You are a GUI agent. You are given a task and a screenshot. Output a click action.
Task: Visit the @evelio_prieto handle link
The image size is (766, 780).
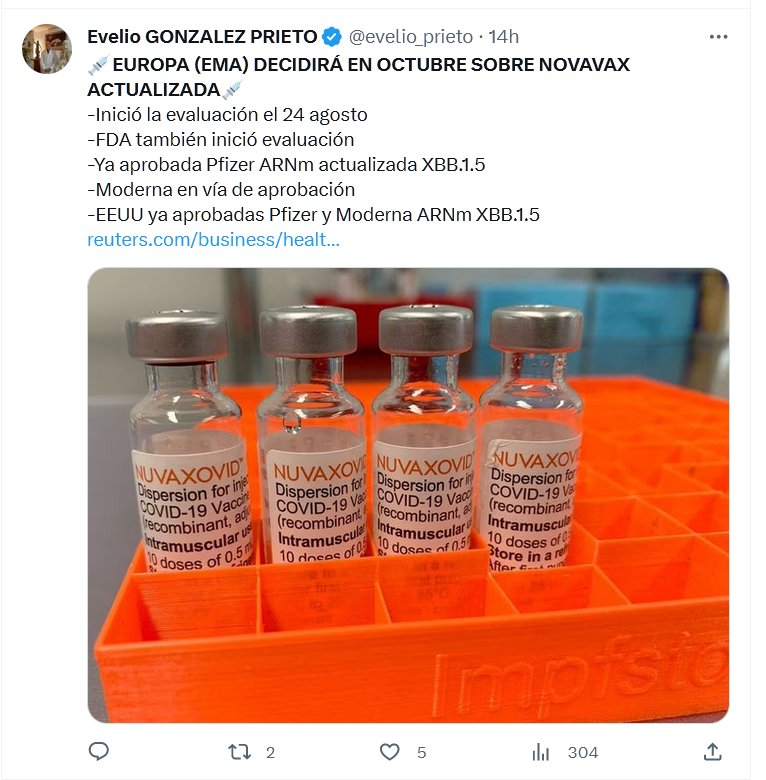[x=410, y=37]
